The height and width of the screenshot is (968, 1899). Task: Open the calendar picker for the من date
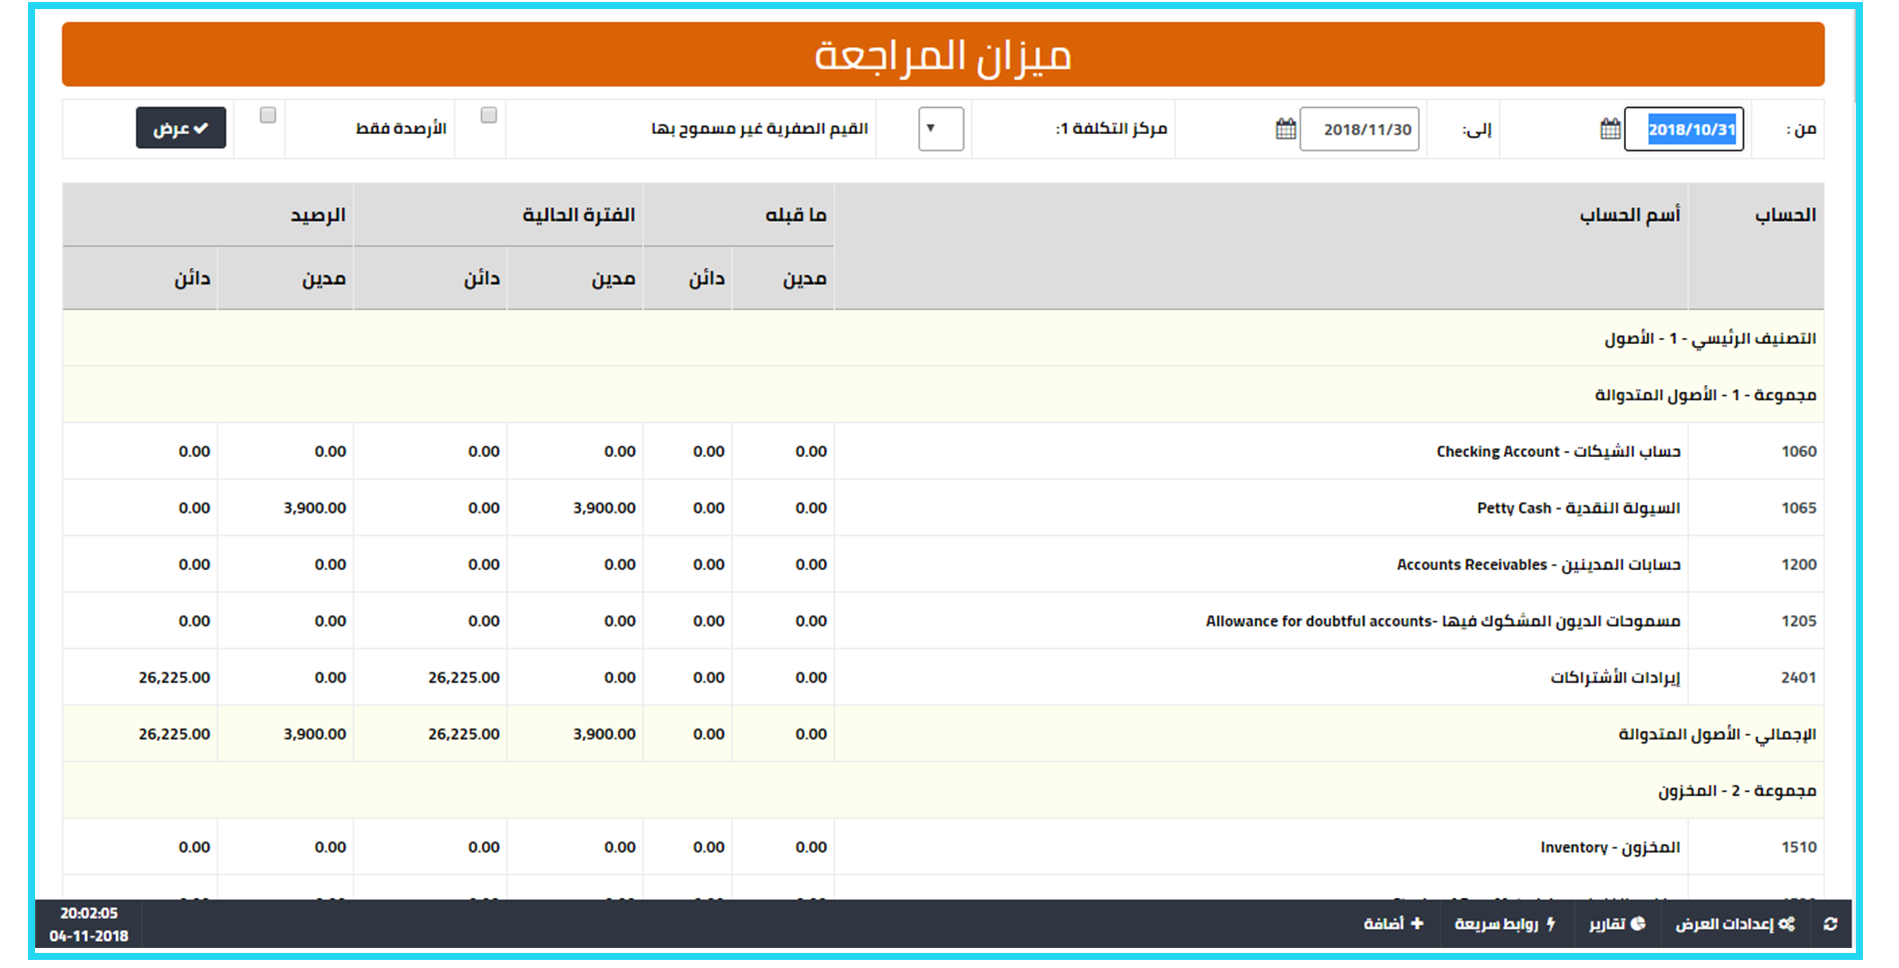[1609, 129]
